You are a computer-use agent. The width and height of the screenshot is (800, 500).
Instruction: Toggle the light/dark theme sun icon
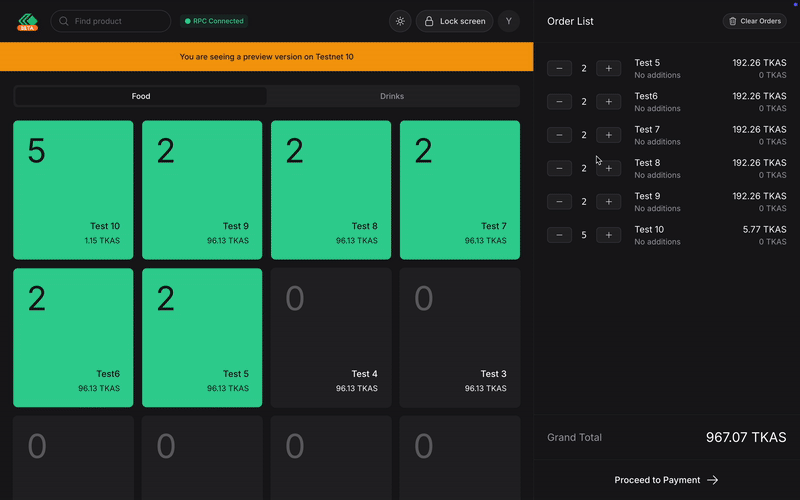pos(400,21)
